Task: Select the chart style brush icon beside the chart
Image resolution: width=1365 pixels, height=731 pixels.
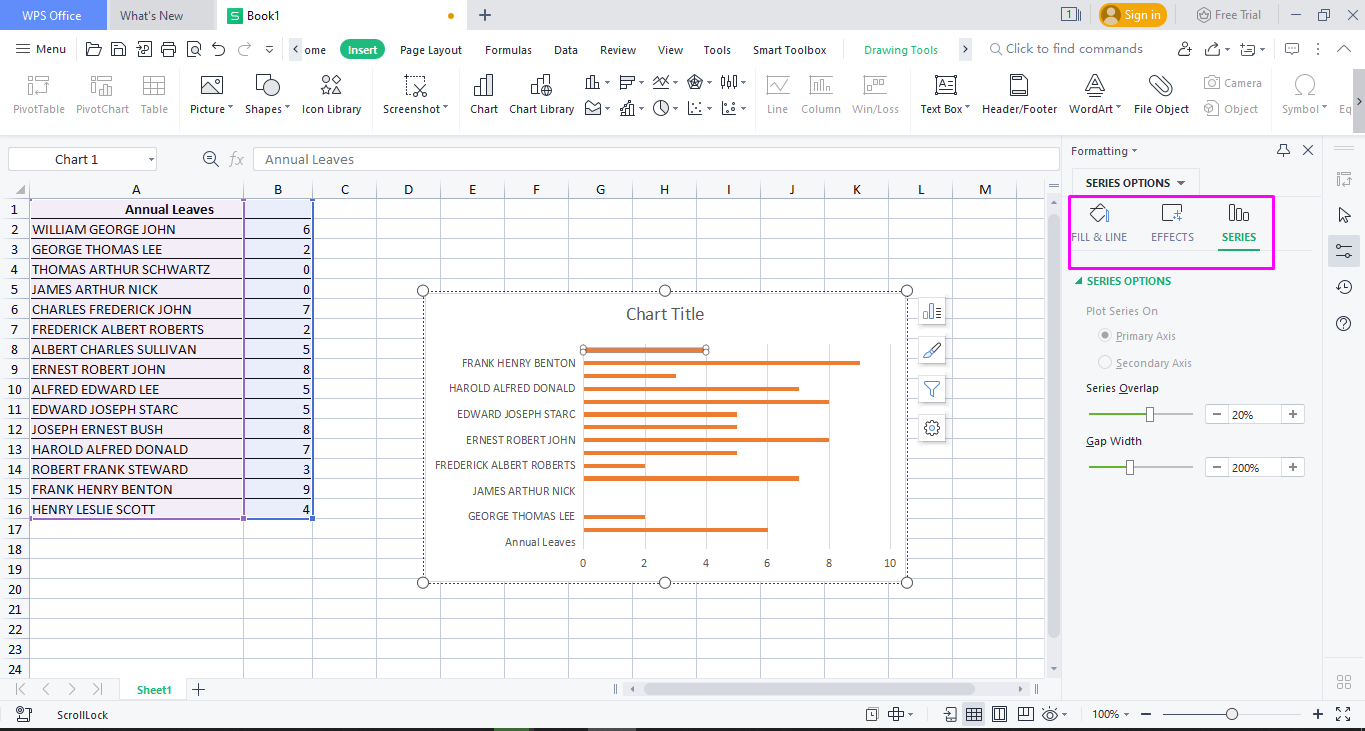Action: click(x=931, y=349)
